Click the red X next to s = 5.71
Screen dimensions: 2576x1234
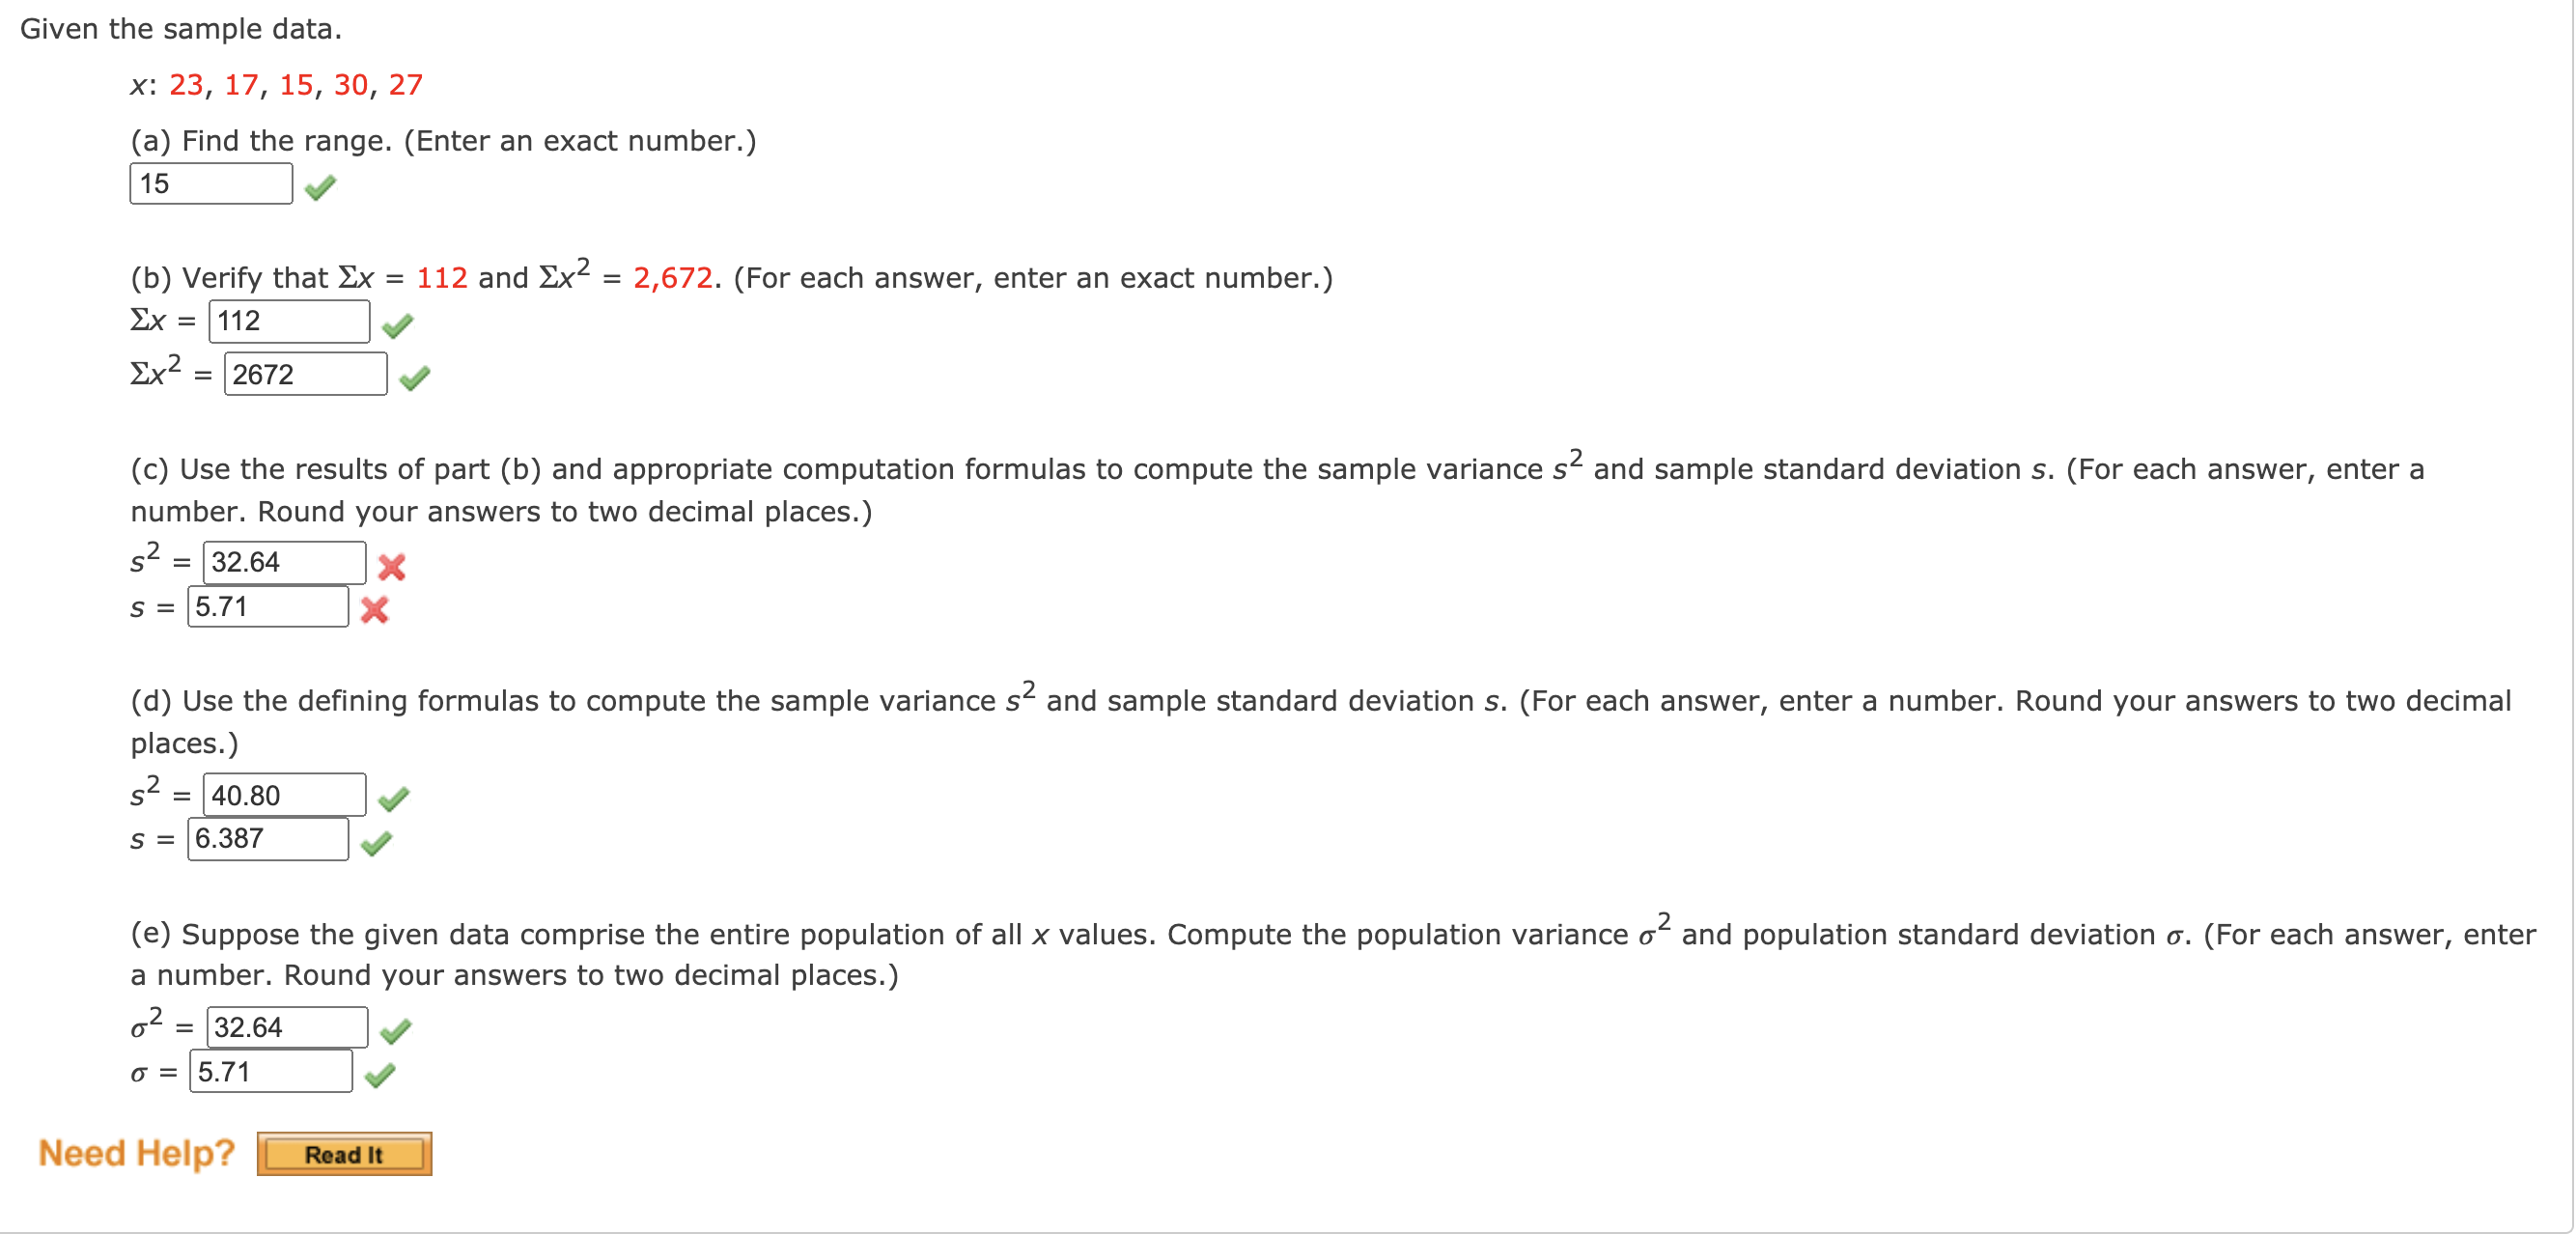pos(376,612)
